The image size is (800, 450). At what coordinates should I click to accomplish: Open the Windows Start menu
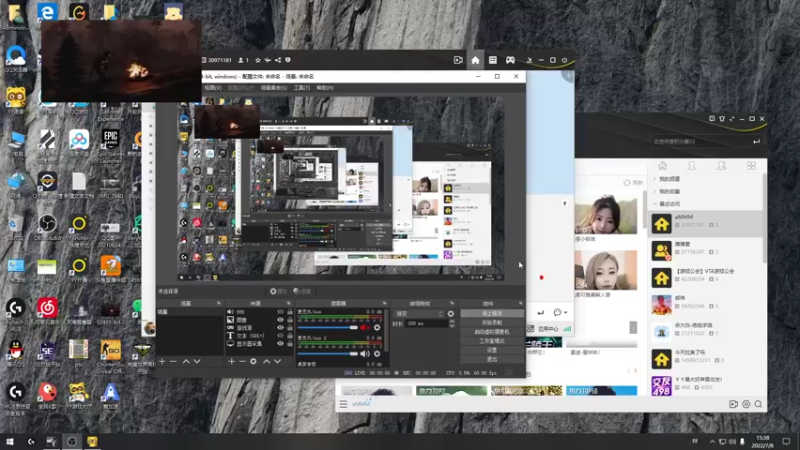[x=9, y=441]
